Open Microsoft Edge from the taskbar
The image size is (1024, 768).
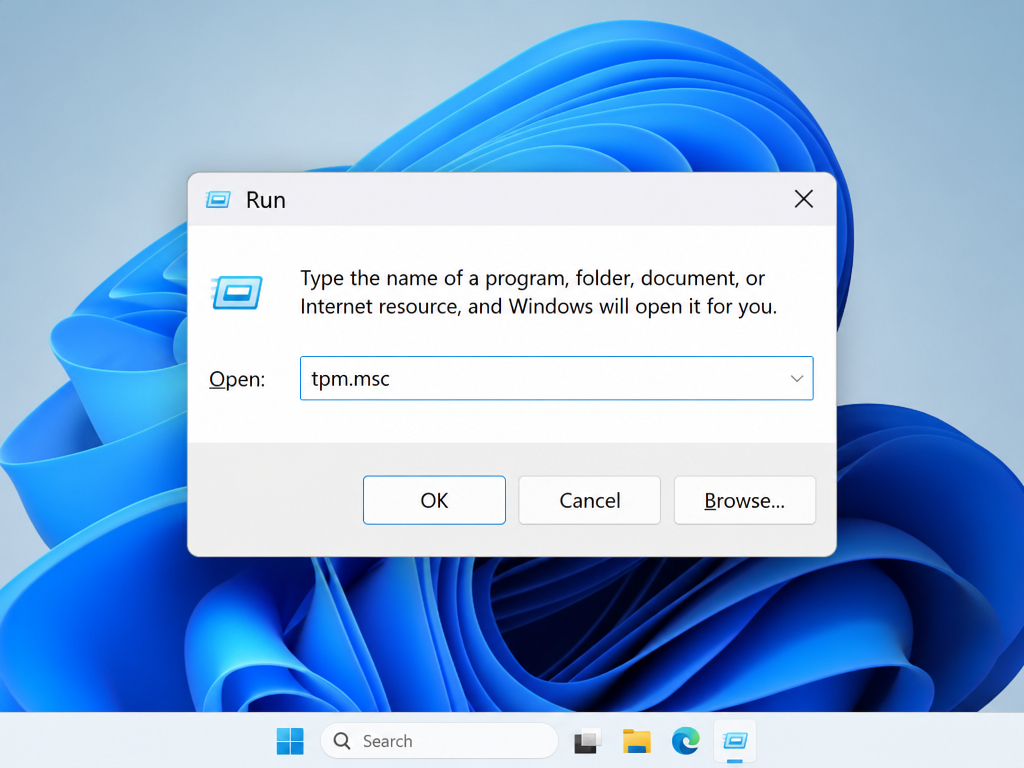686,741
